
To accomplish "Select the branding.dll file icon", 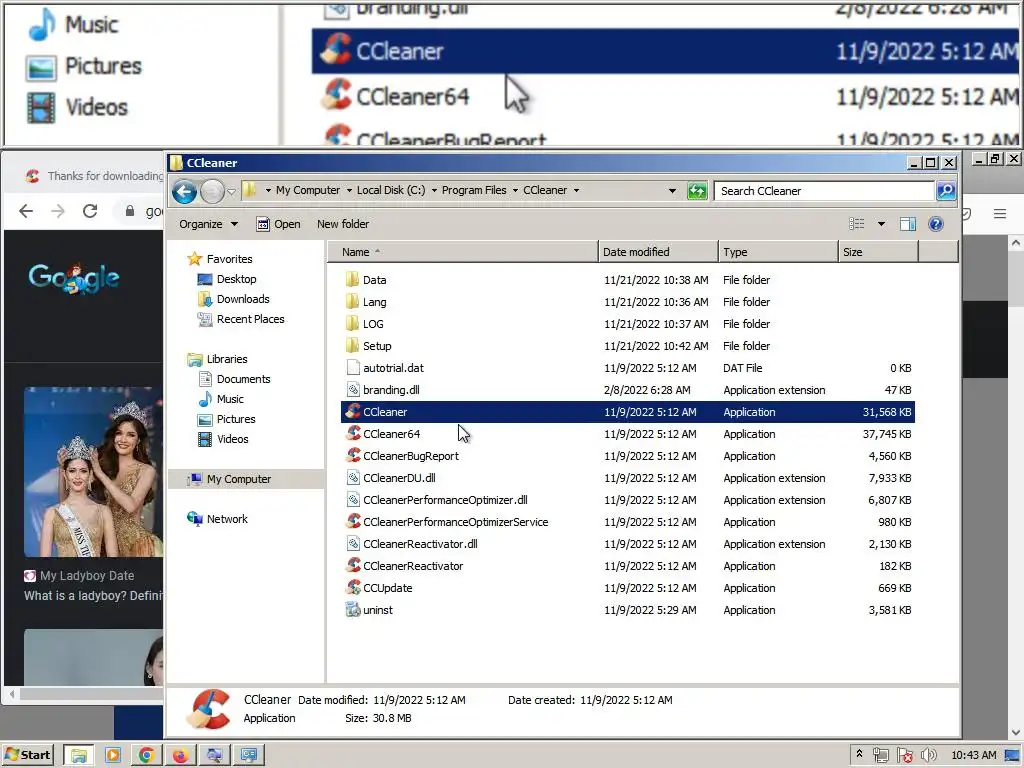I will [x=353, y=390].
